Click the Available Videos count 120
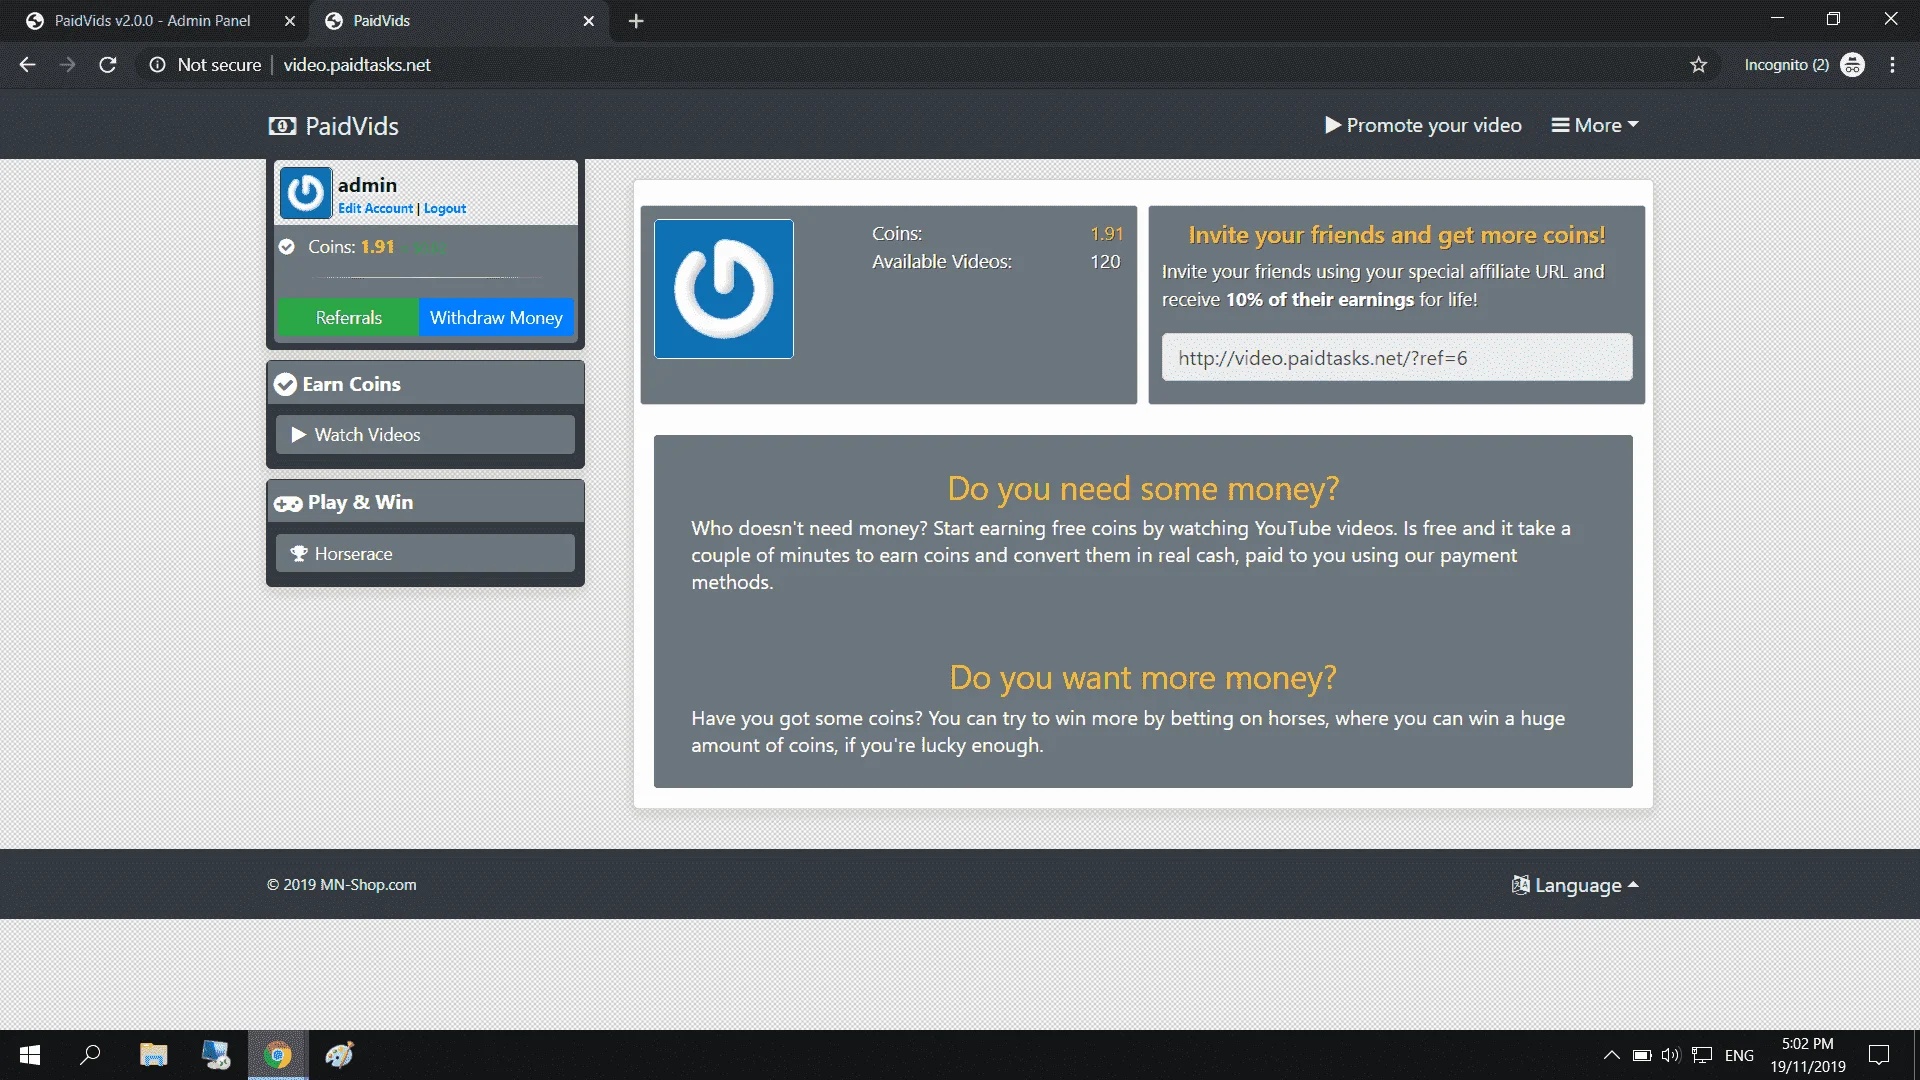This screenshot has width=1920, height=1080. (1105, 262)
